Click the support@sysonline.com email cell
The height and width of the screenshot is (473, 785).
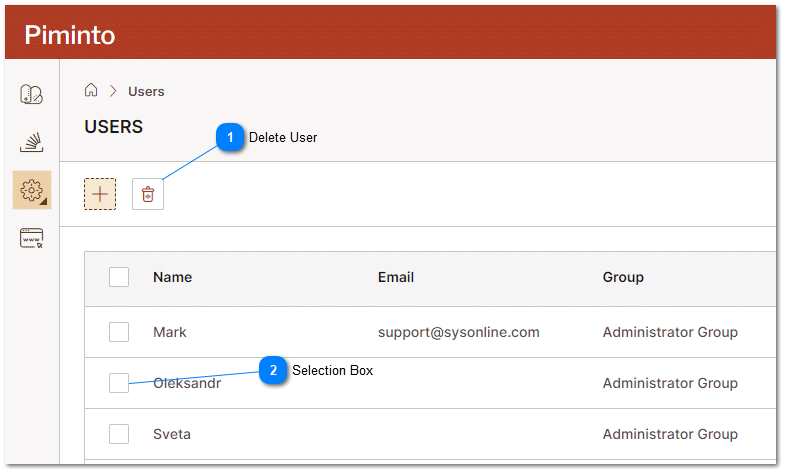click(x=459, y=332)
